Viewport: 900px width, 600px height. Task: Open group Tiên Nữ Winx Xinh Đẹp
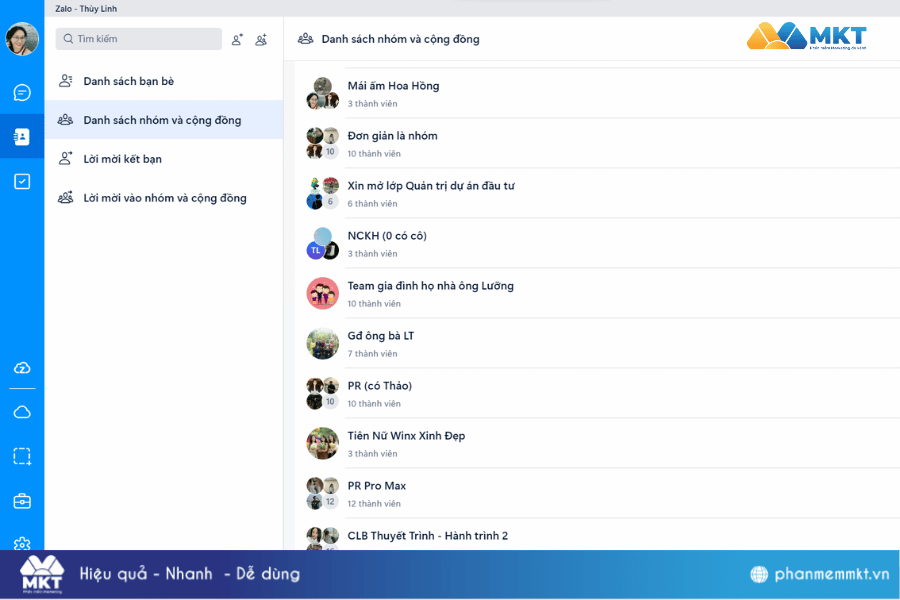coord(598,443)
